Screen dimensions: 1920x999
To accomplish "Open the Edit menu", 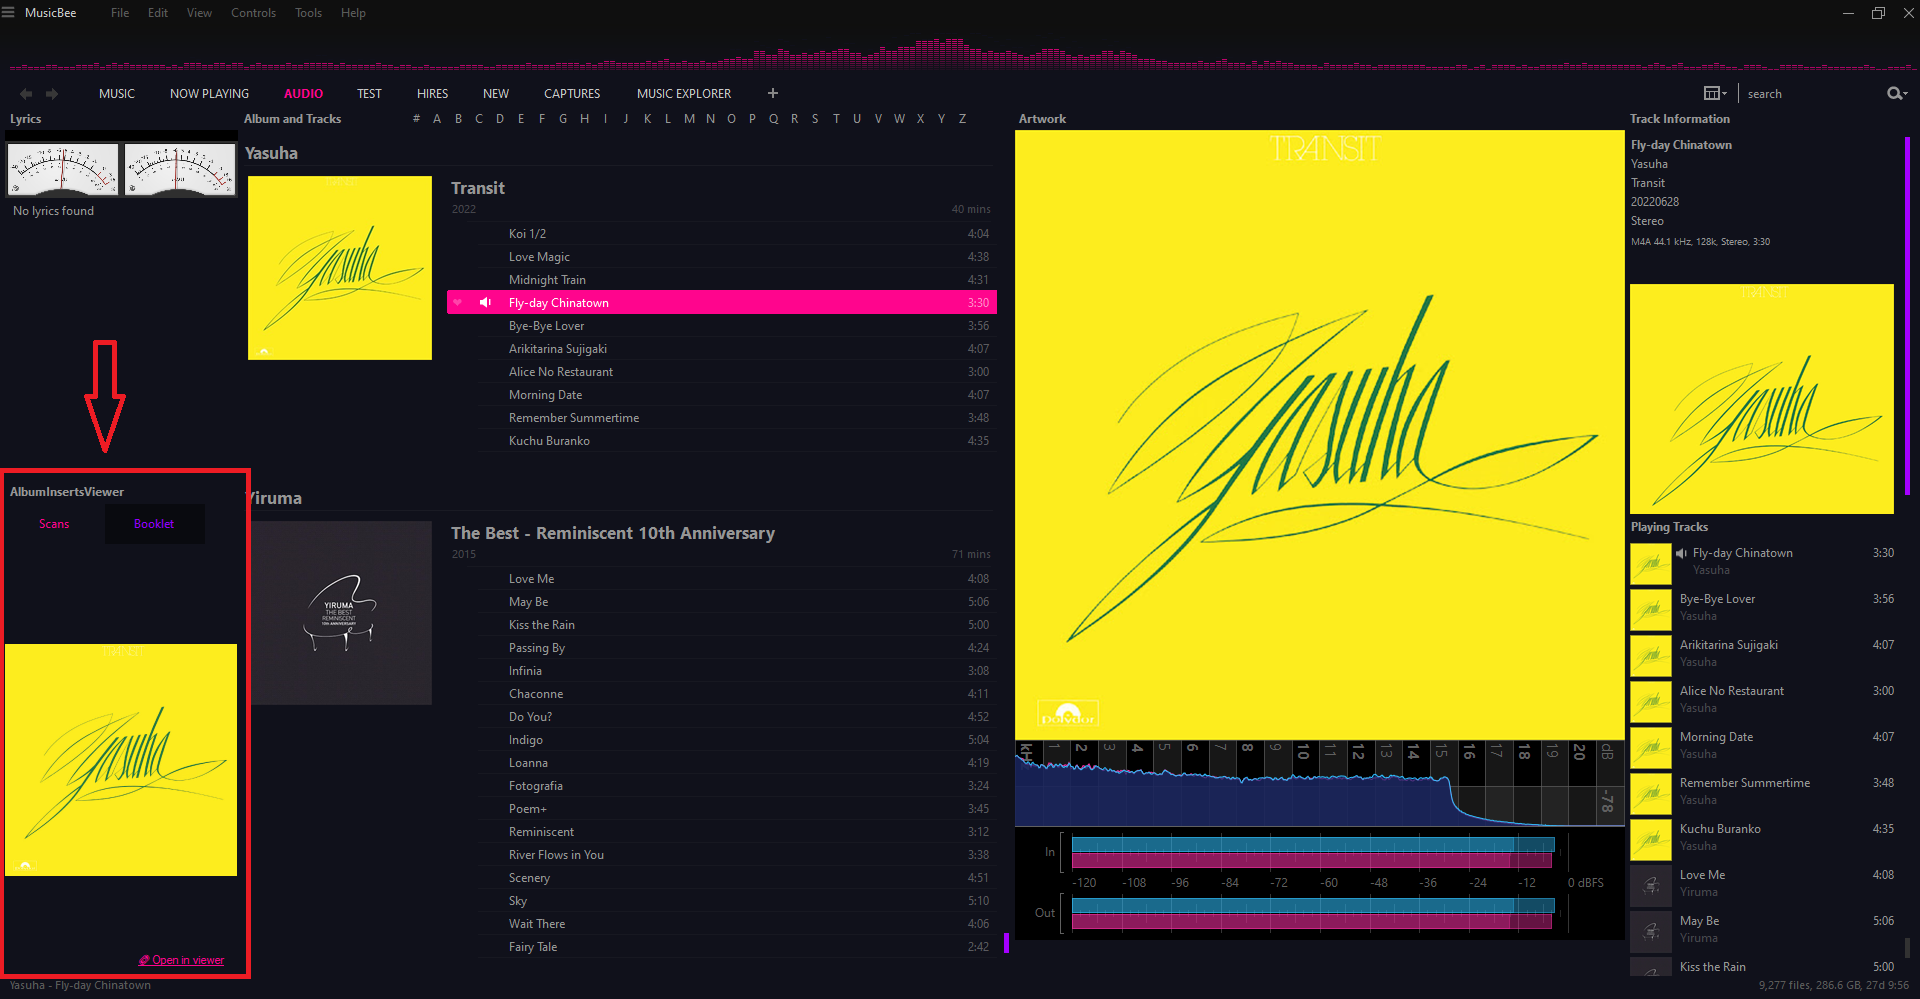I will point(158,13).
